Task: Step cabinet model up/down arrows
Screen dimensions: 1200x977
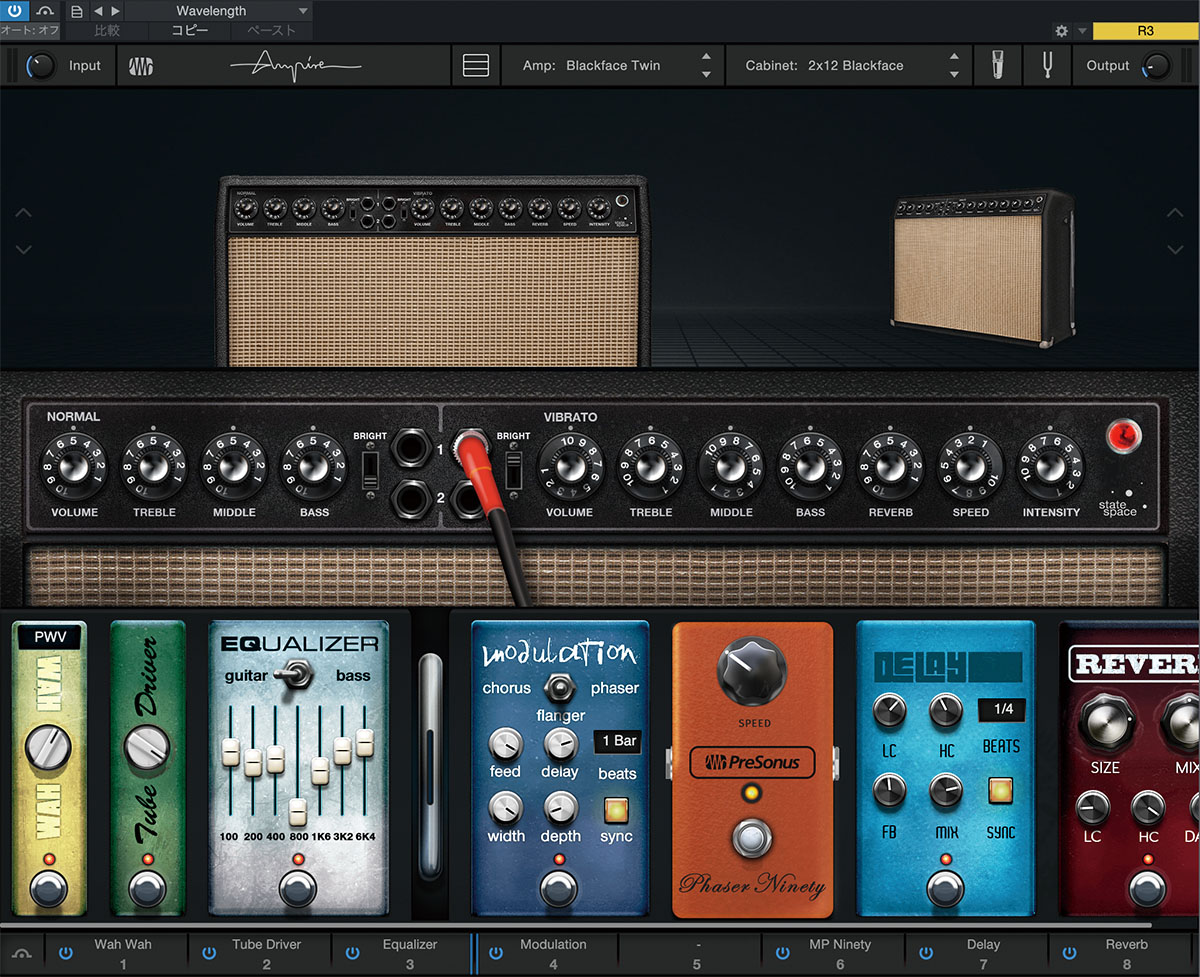Action: pyautogui.click(x=954, y=66)
